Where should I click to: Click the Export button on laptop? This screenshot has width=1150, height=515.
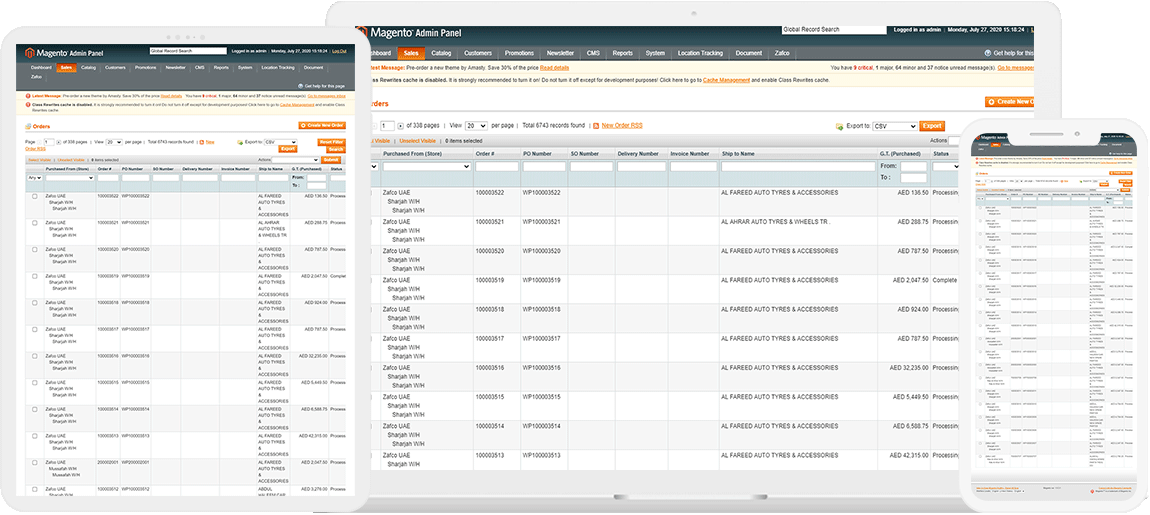click(932, 126)
